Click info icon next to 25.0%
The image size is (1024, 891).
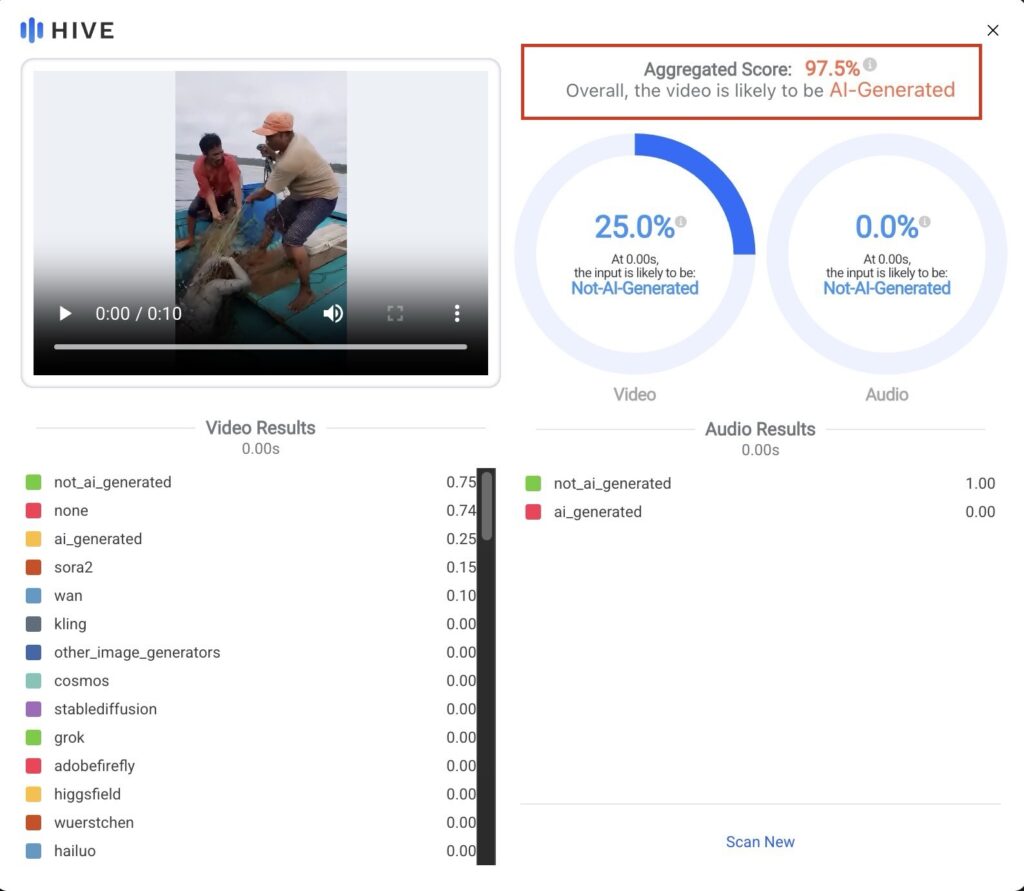(681, 221)
